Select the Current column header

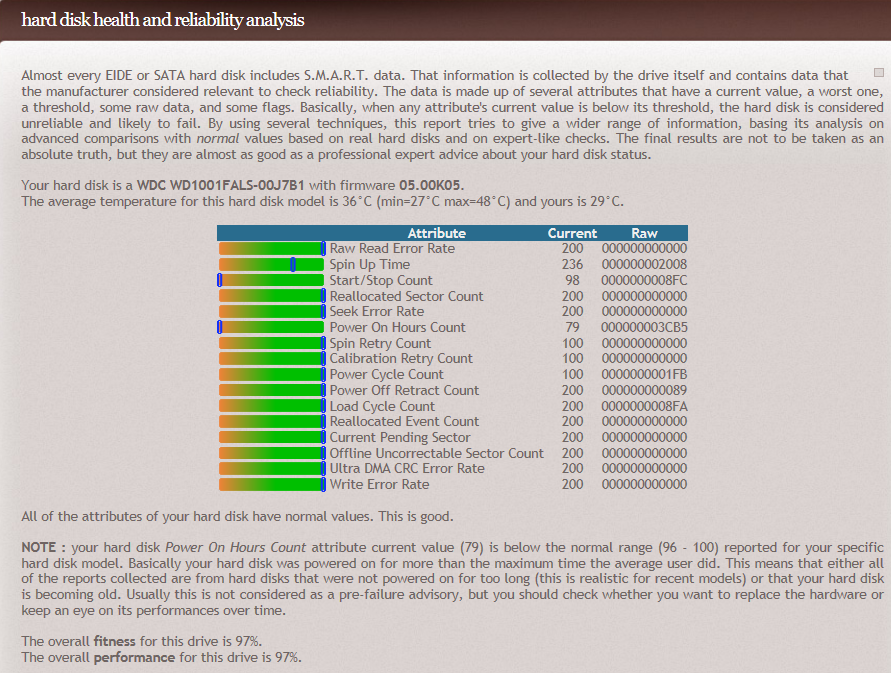(x=572, y=233)
